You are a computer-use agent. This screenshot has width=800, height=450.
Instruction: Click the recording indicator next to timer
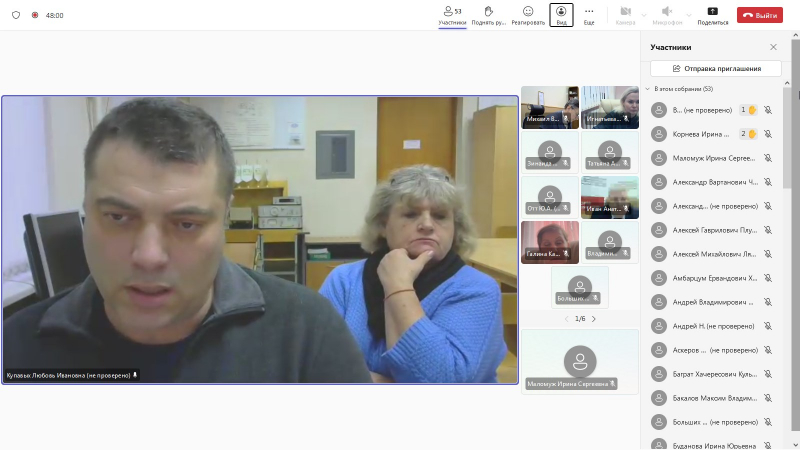click(x=35, y=16)
